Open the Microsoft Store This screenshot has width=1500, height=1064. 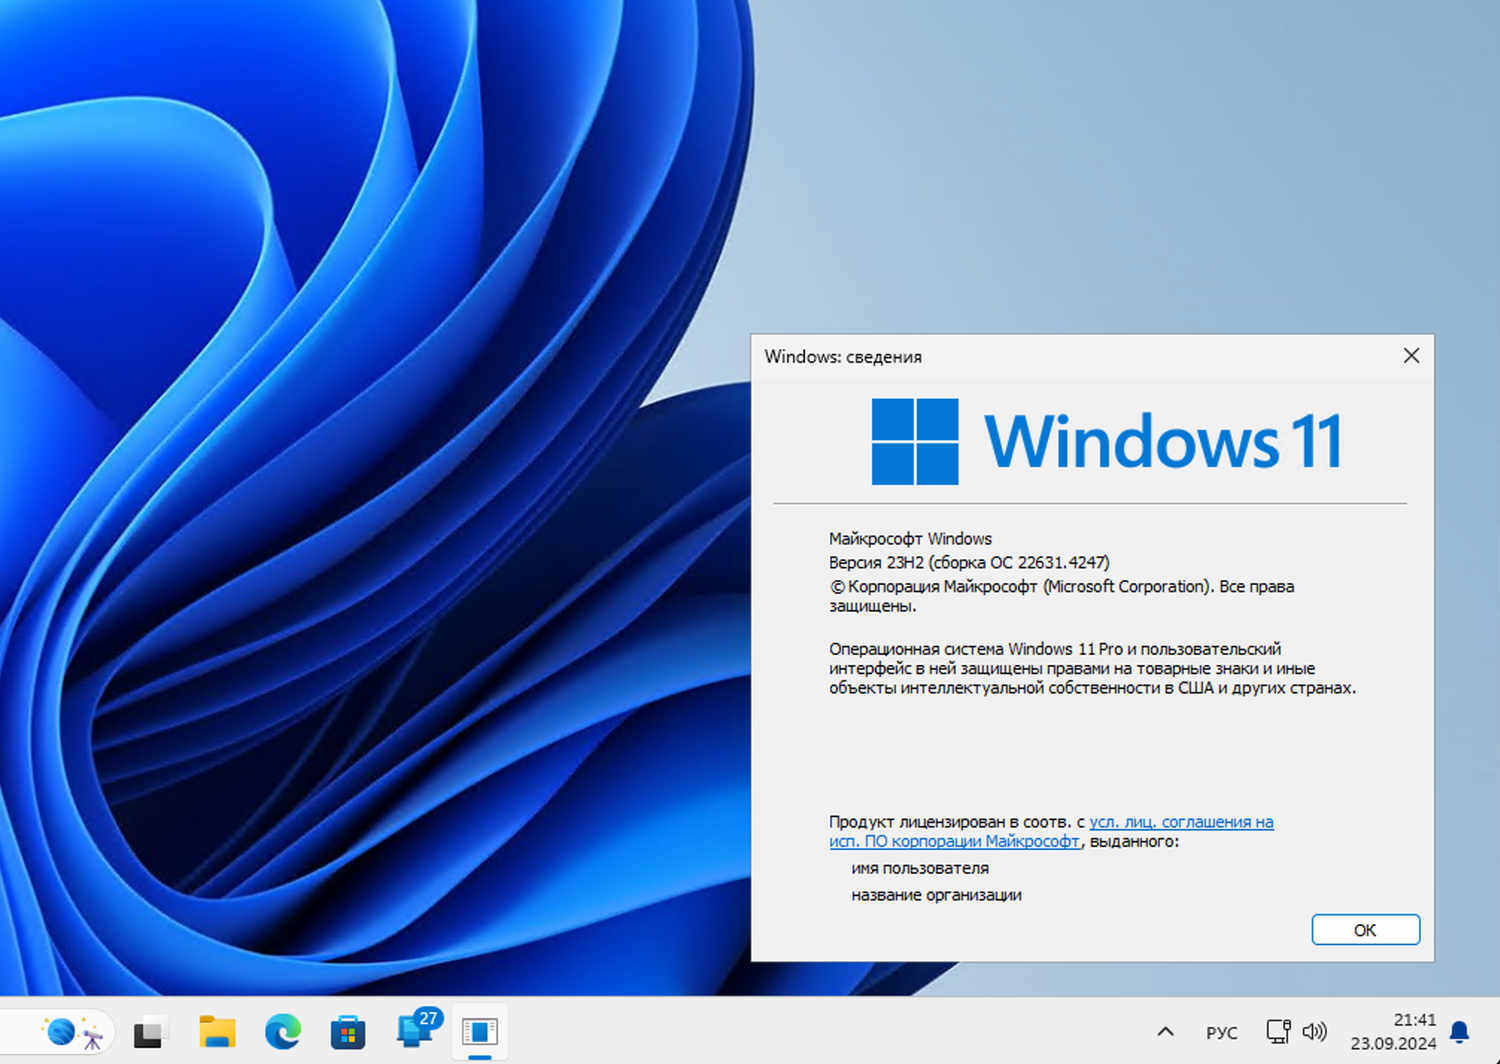coord(348,1031)
